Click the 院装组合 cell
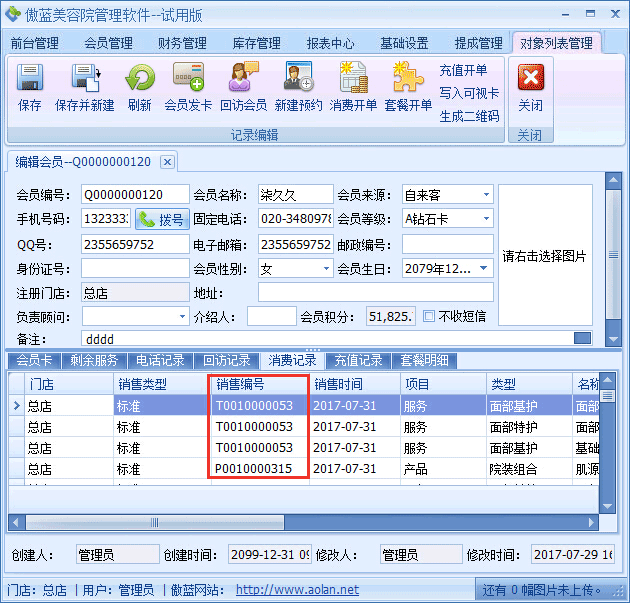The image size is (630, 603). tap(529, 468)
